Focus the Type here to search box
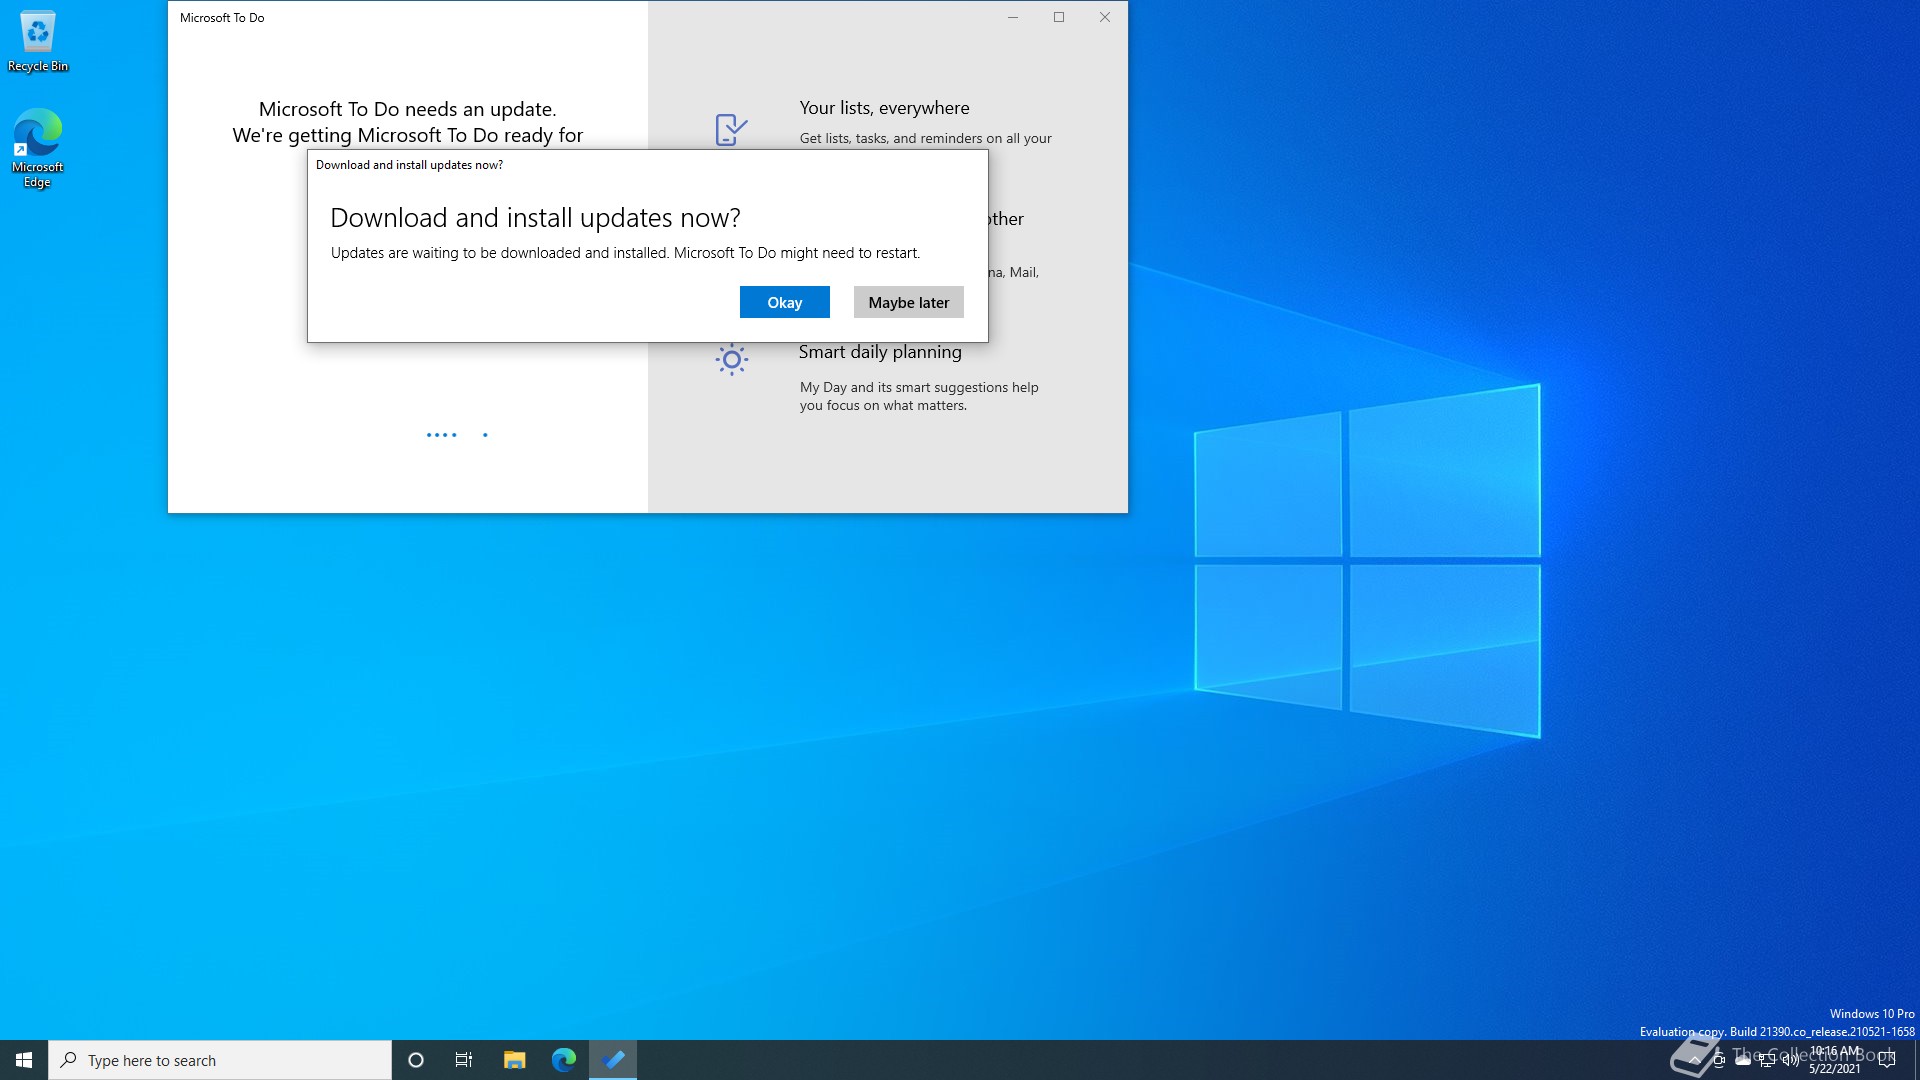The image size is (1920, 1080). (220, 1060)
